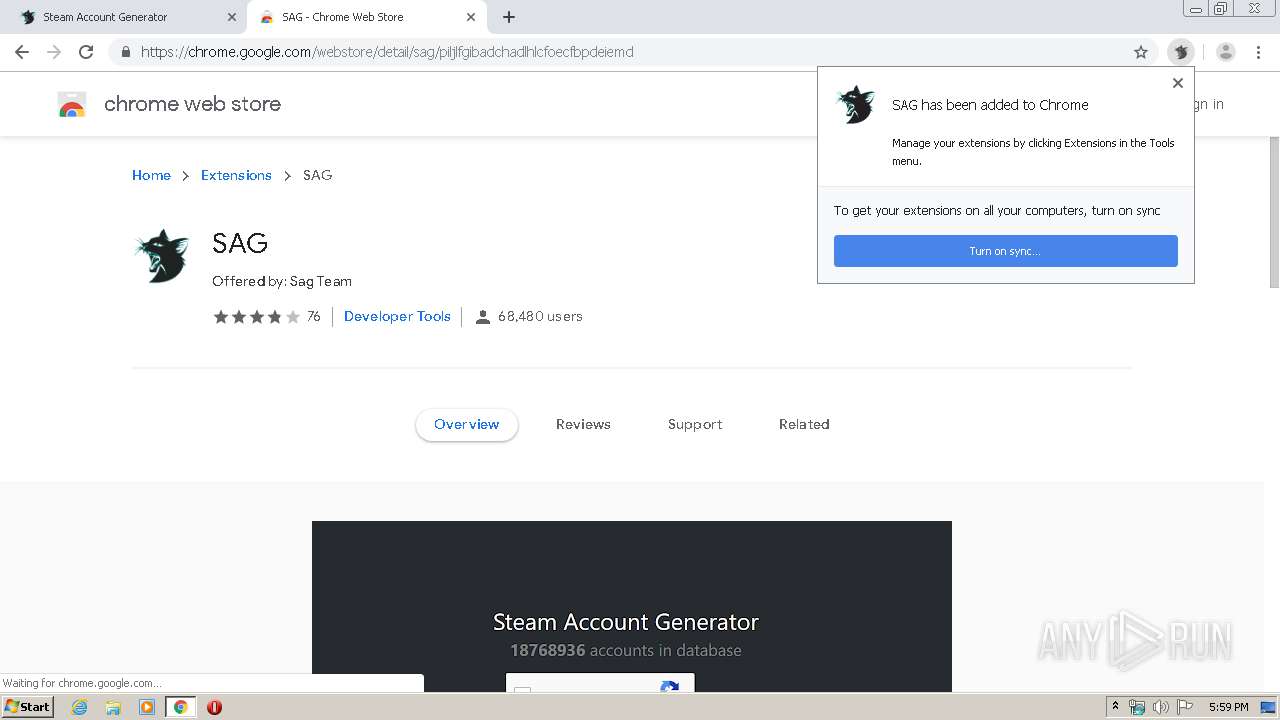Click the Chrome taskbar button
The width and height of the screenshot is (1280, 720).
tap(181, 707)
